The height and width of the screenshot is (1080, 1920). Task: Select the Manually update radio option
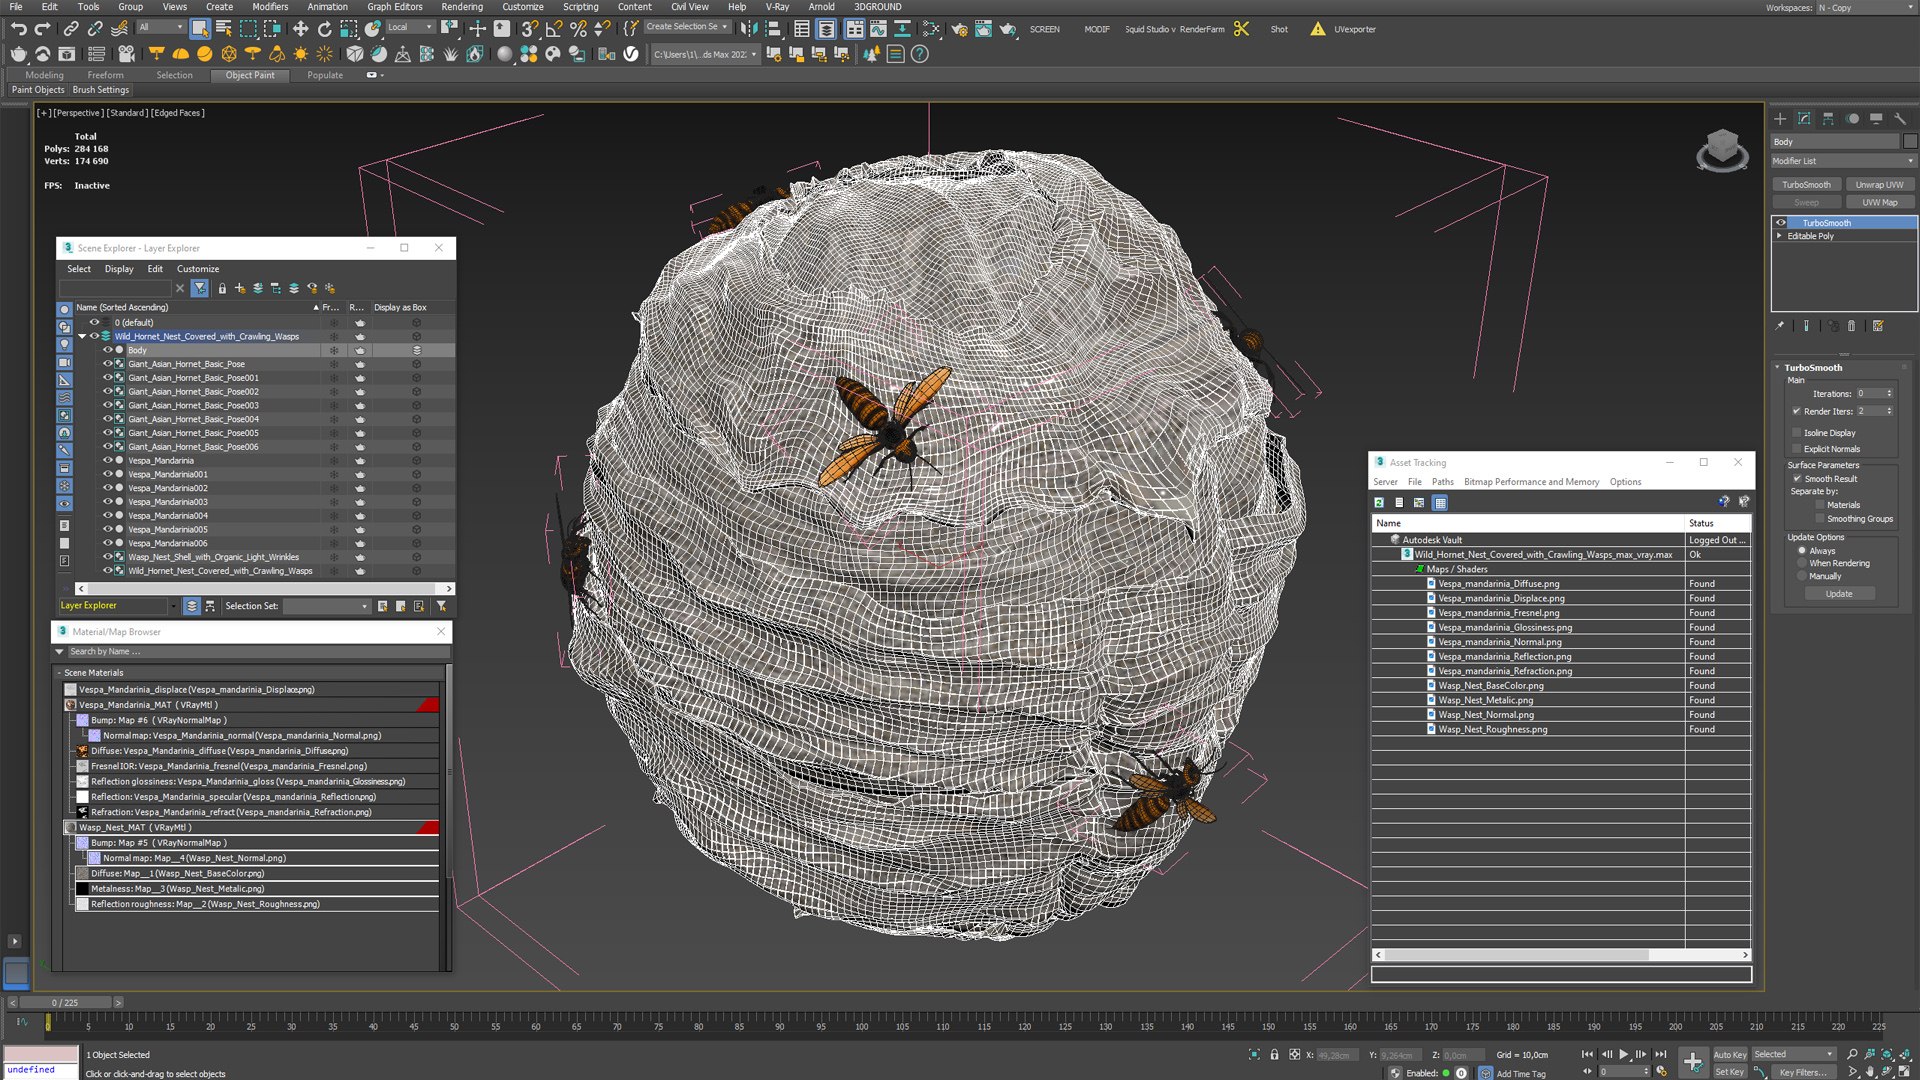[x=1802, y=576]
